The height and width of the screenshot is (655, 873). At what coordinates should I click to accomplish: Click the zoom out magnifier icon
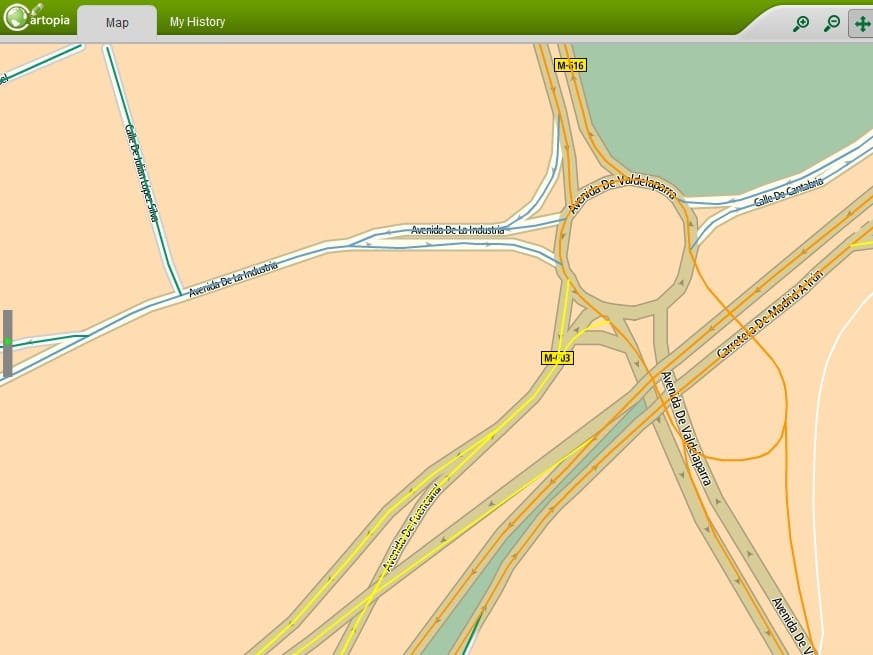tap(831, 23)
